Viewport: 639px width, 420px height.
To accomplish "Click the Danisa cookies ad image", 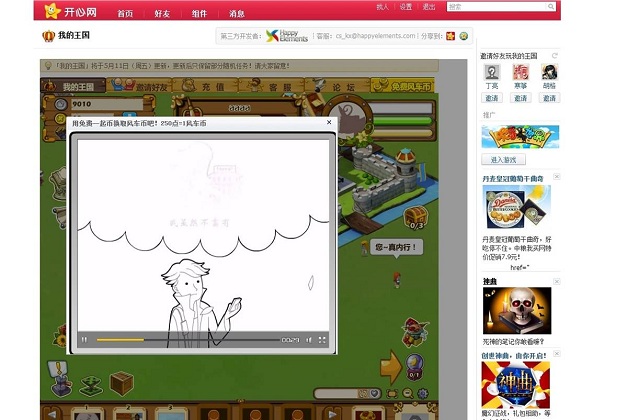I will [516, 207].
